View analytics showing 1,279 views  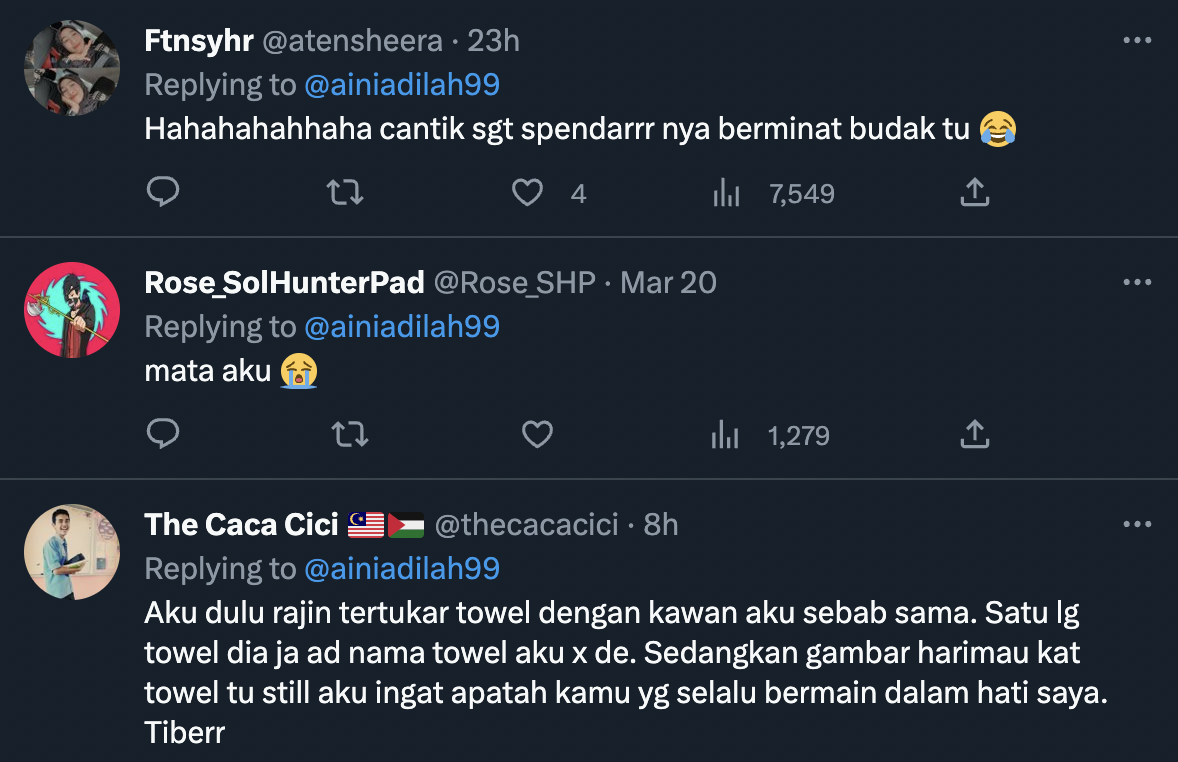(724, 435)
